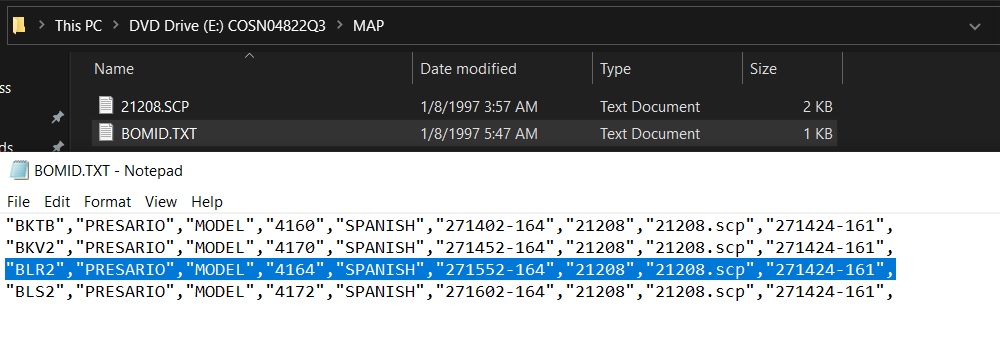The width and height of the screenshot is (1000, 364).
Task: Sort by the Type column header
Action: click(x=615, y=69)
